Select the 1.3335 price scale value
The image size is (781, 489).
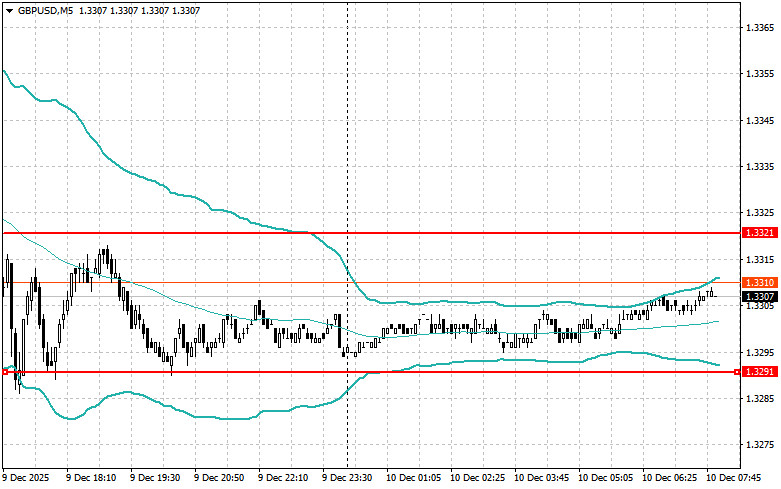point(760,167)
